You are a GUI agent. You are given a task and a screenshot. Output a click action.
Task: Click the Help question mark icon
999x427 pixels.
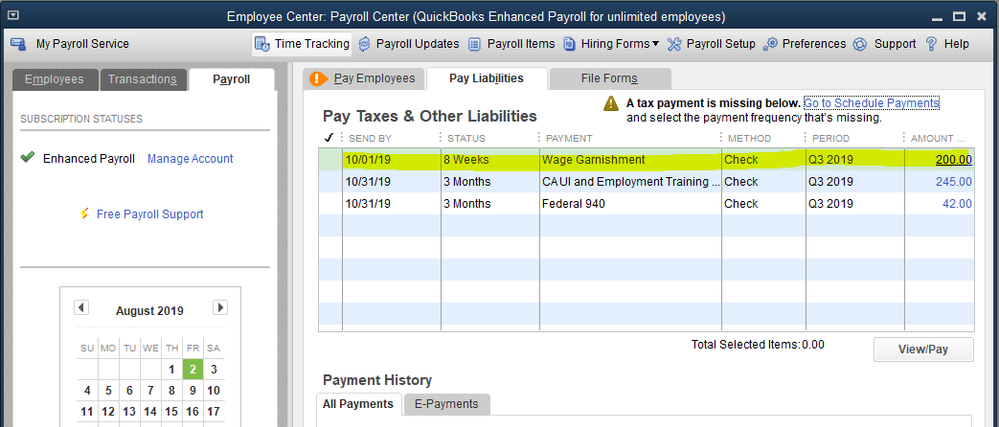[x=931, y=44]
